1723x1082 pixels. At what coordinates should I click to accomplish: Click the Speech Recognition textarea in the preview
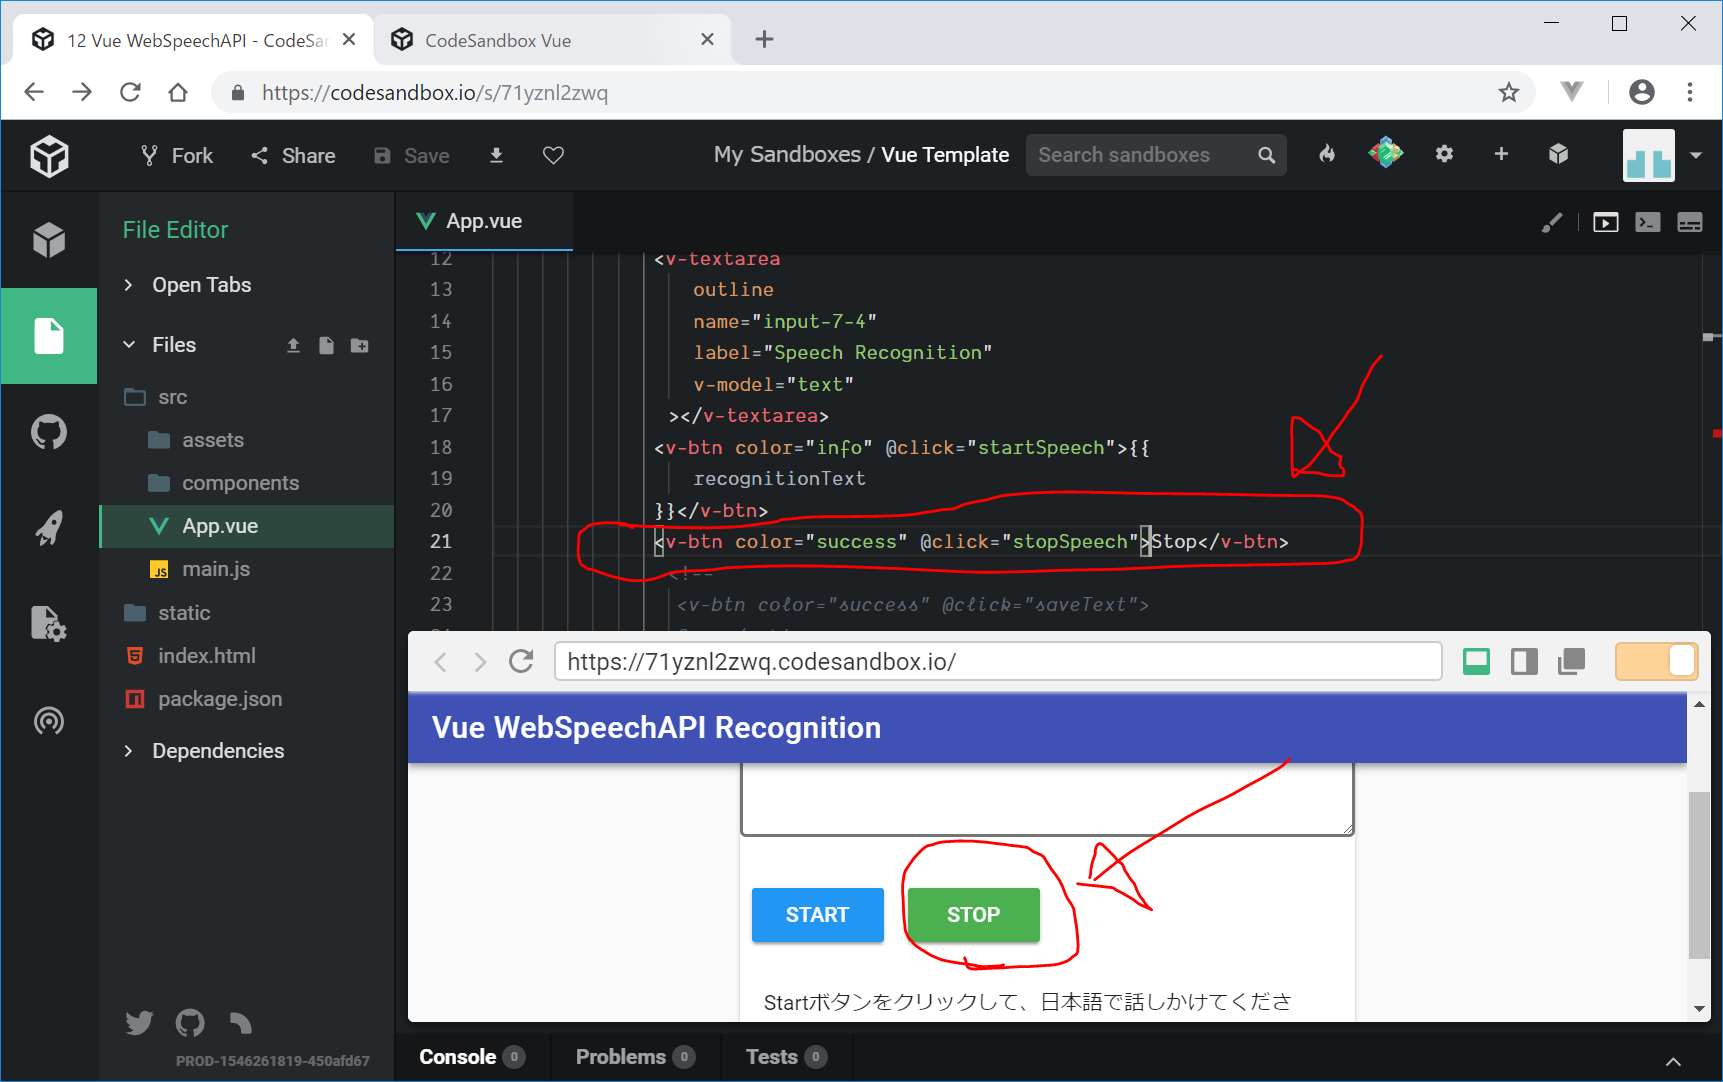coord(1047,799)
